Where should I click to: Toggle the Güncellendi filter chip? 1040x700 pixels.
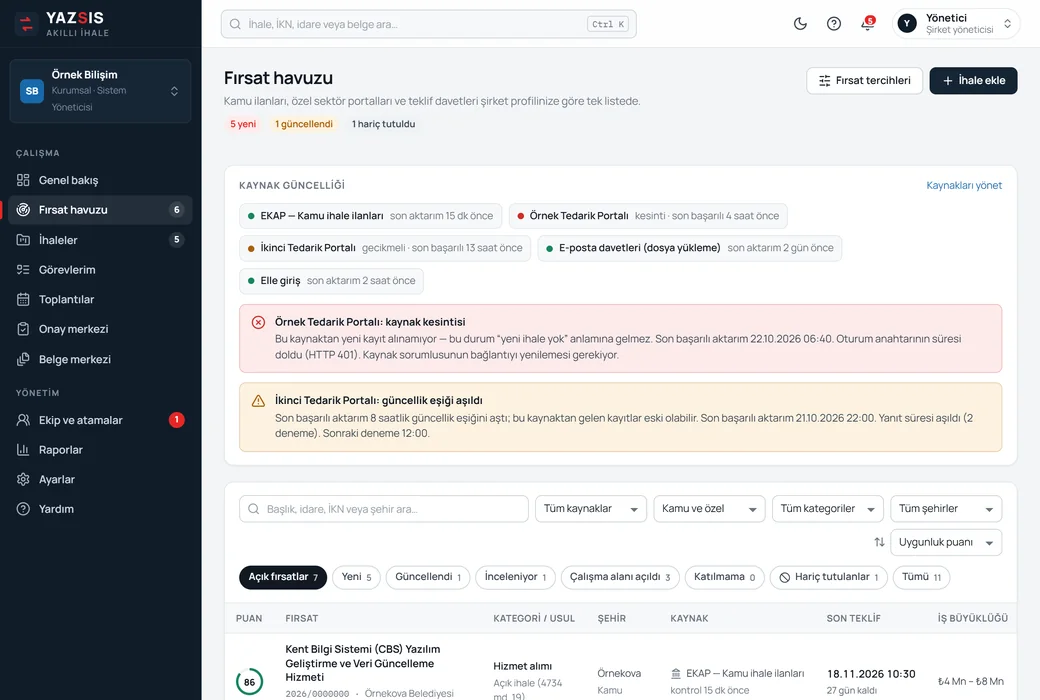click(x=428, y=577)
